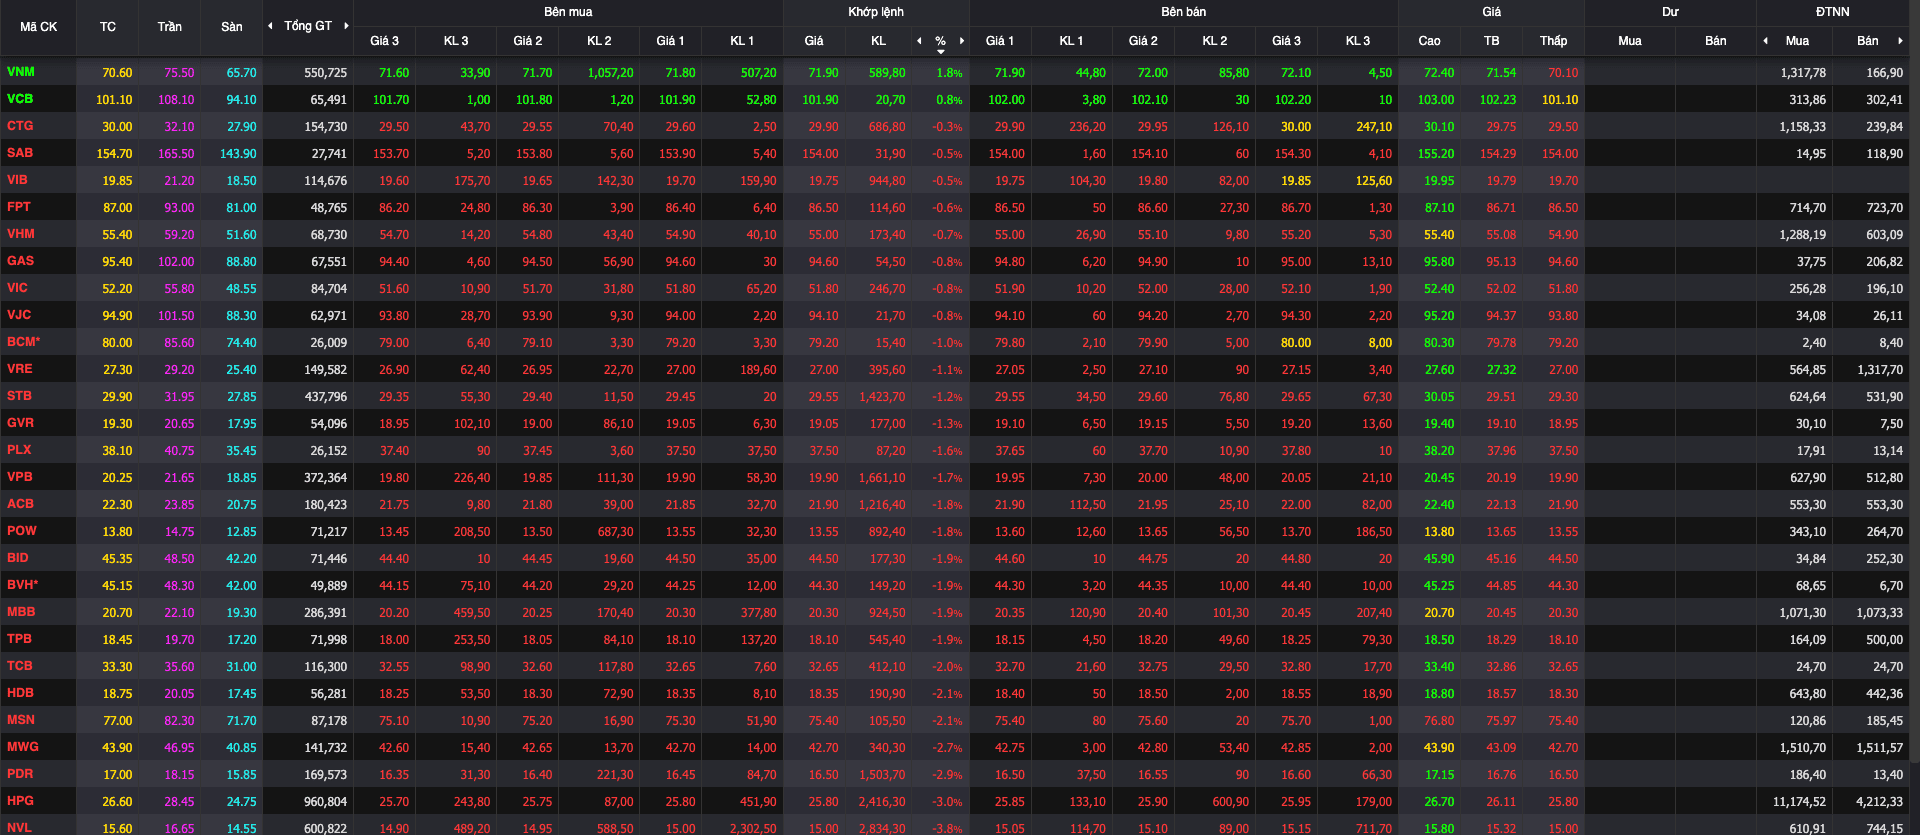The width and height of the screenshot is (1920, 835).
Task: Open the BVH* stock symbol
Action: click(22, 585)
